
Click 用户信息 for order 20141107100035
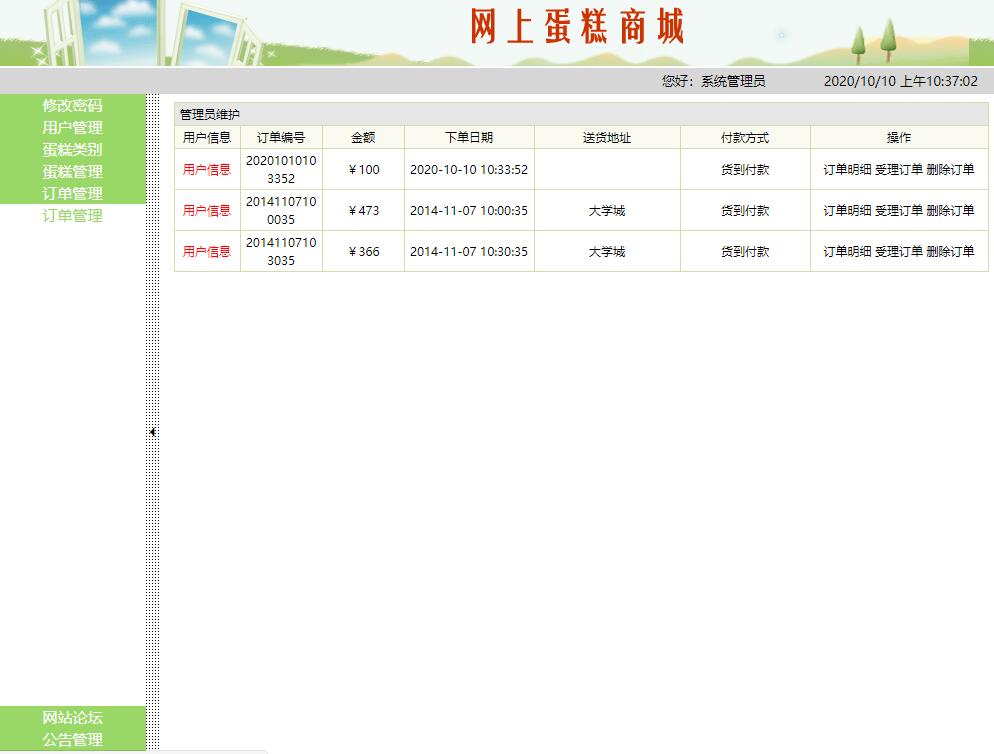206,211
